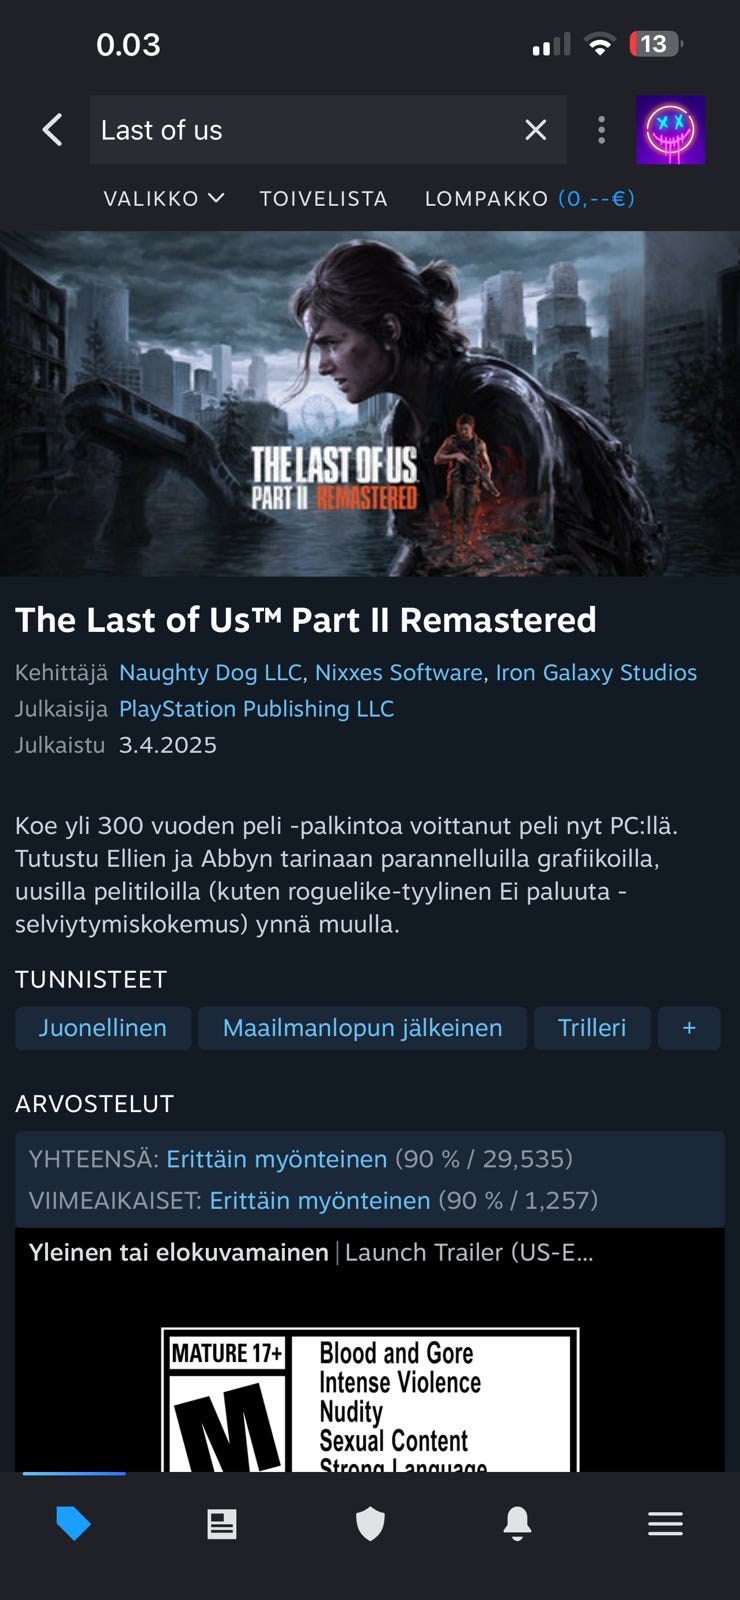Open the News icon in bottom bar

(222, 1523)
